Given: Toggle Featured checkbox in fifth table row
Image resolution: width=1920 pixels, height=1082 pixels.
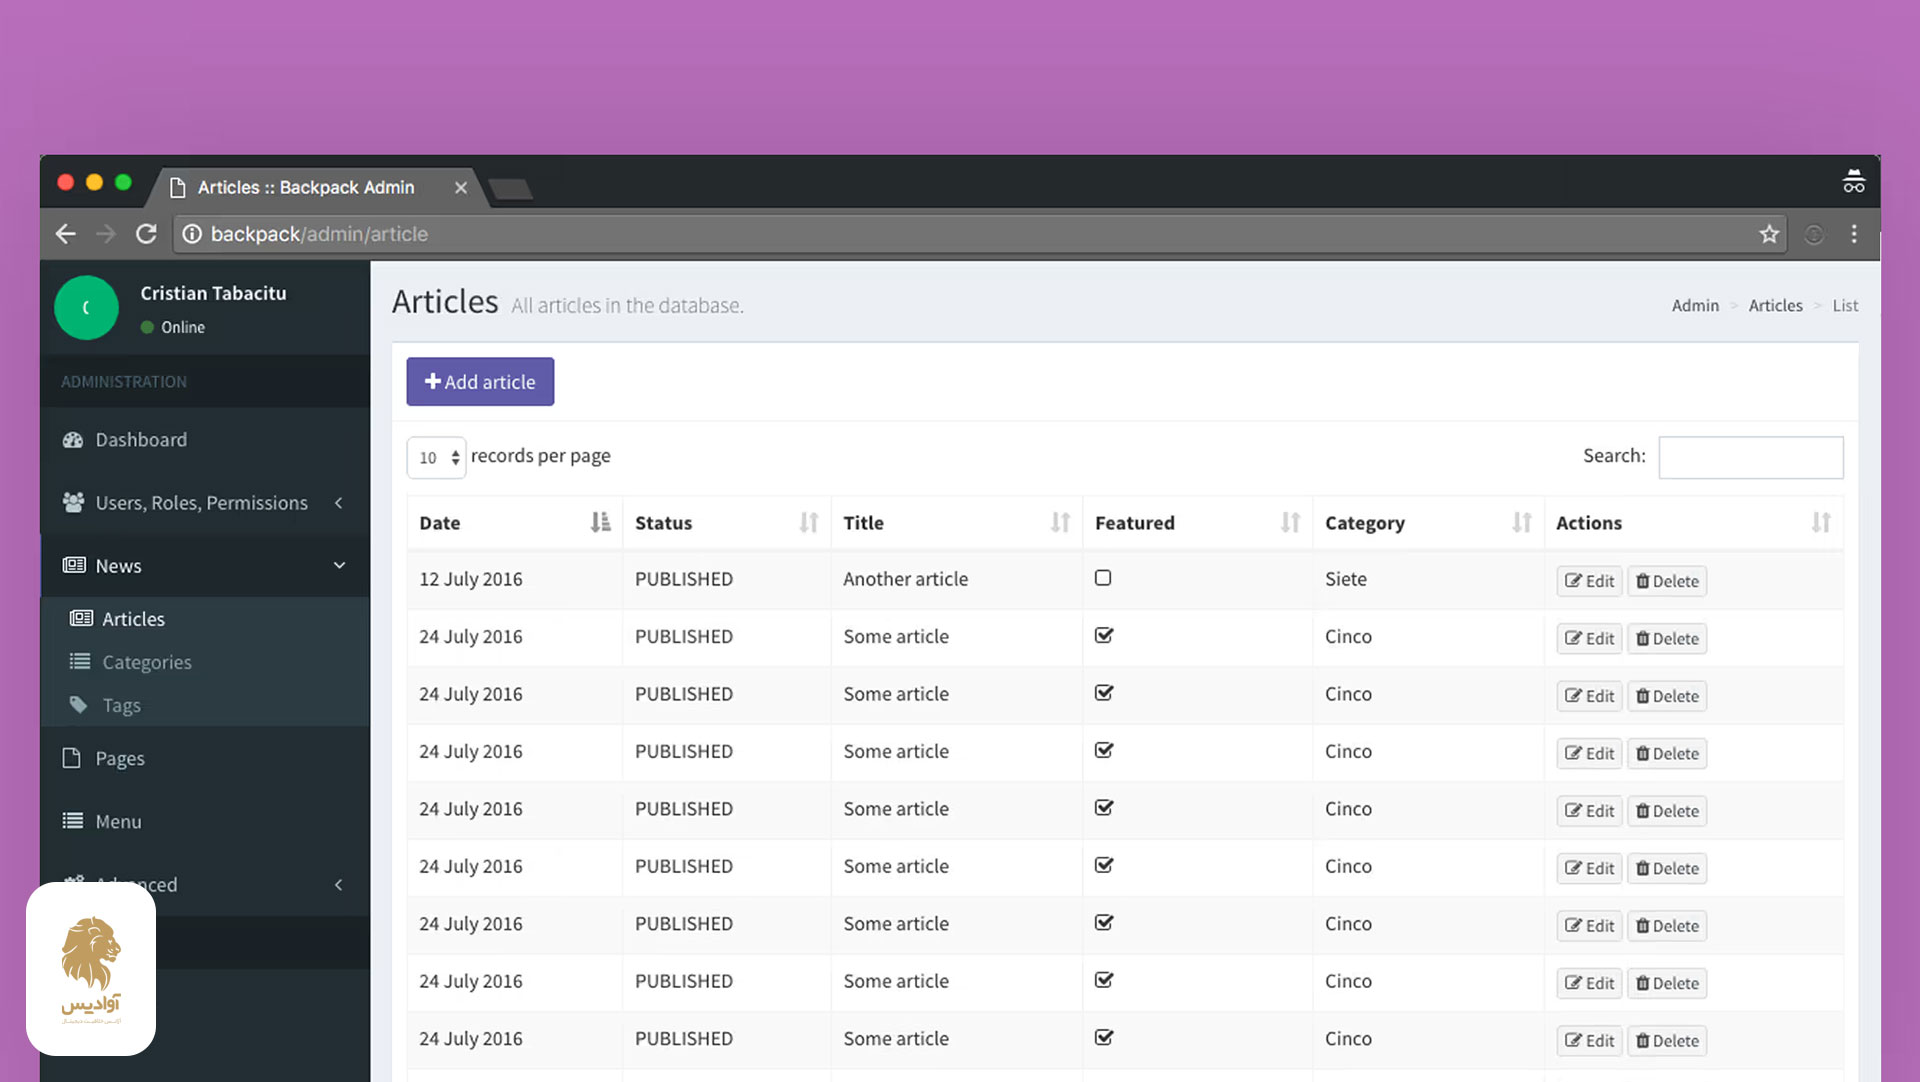Looking at the screenshot, I should tap(1104, 807).
